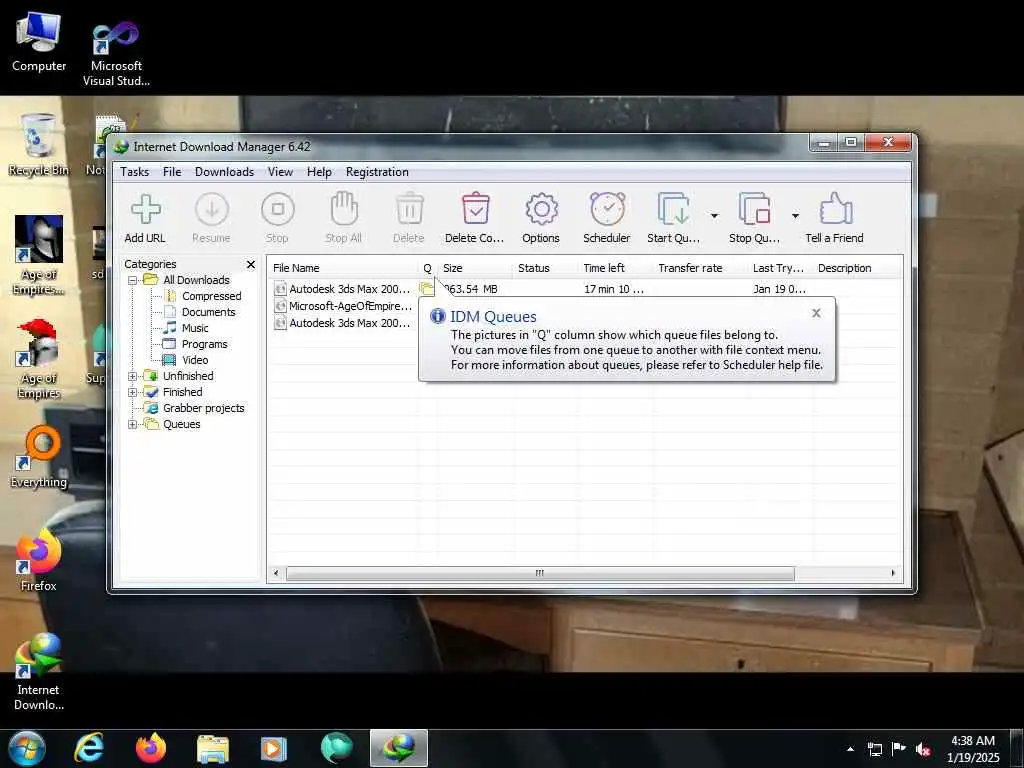Sort by the Size column header

point(475,268)
